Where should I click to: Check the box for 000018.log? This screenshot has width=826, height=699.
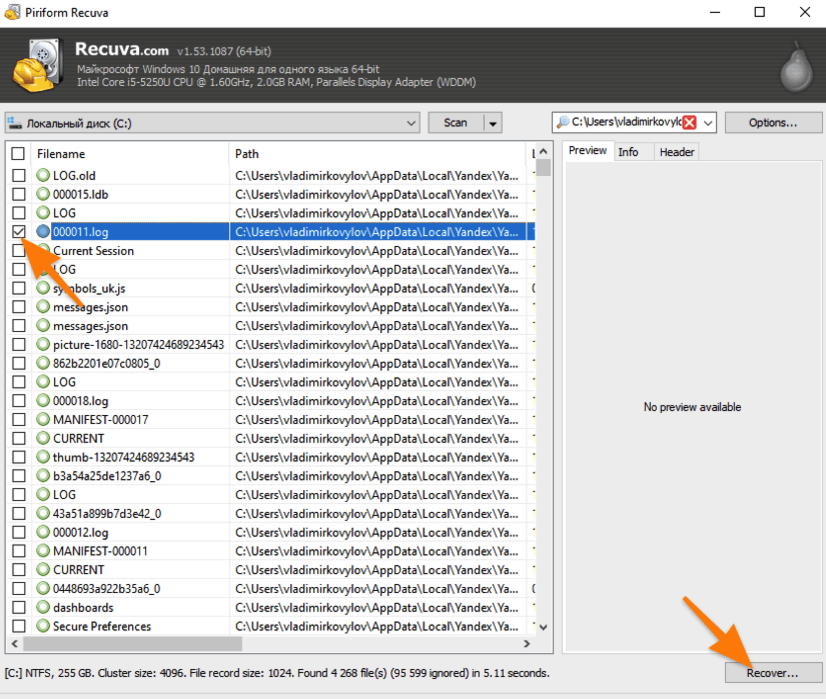pyautogui.click(x=18, y=401)
